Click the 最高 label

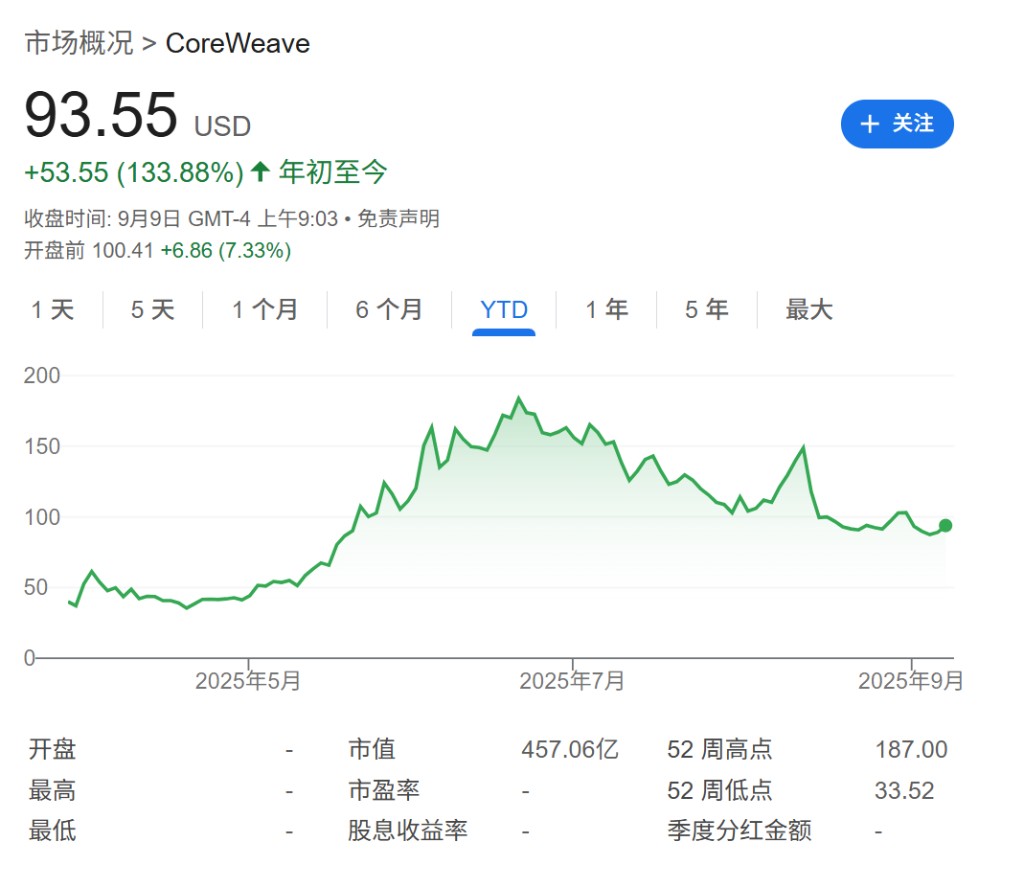pos(52,790)
